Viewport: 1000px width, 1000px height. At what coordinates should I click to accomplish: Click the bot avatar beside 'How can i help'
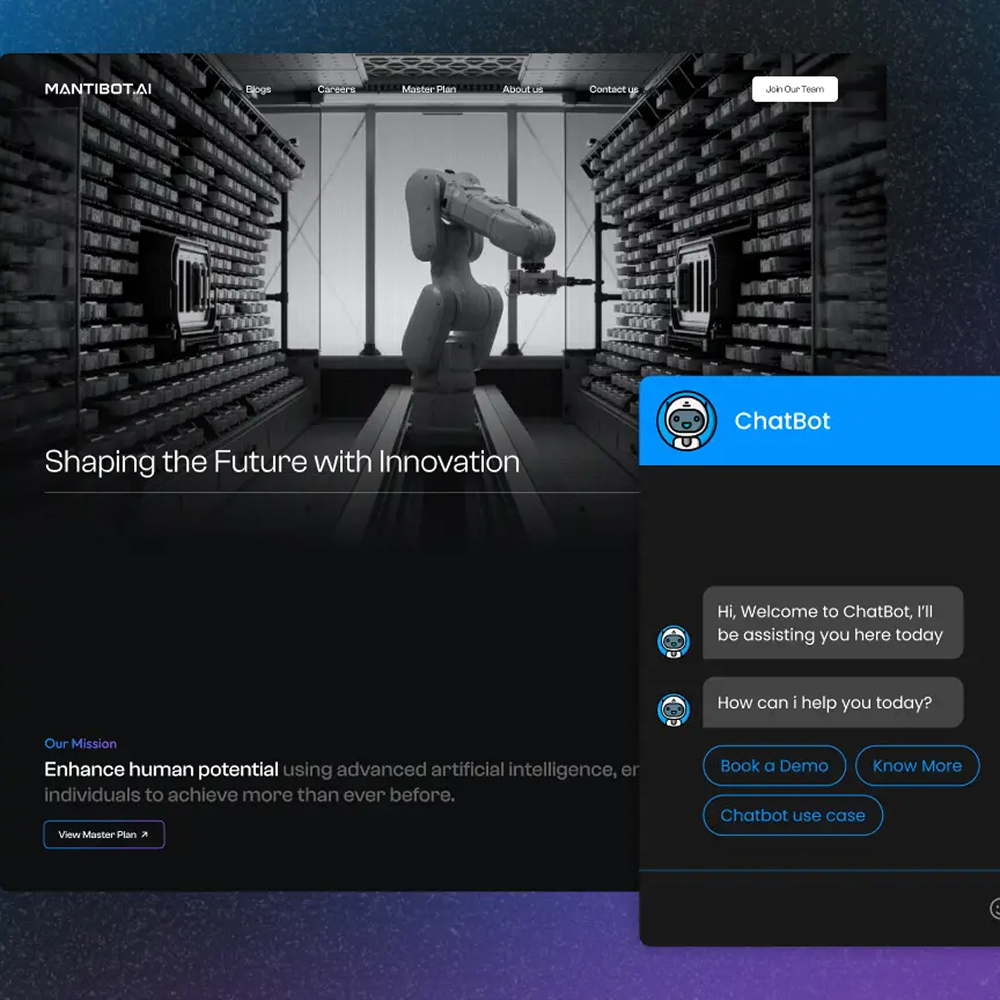(674, 709)
